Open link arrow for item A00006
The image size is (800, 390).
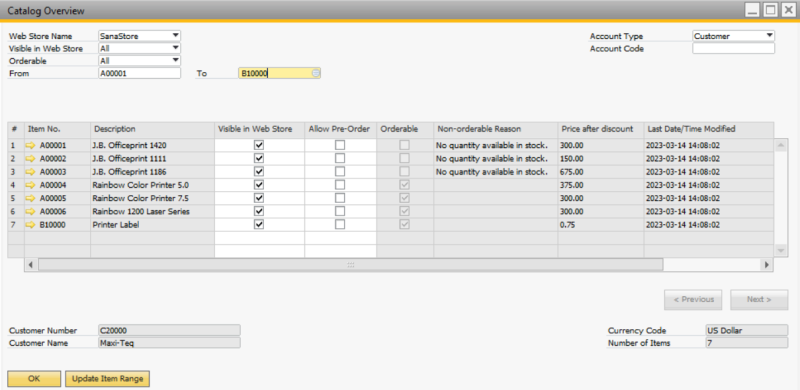[31, 211]
